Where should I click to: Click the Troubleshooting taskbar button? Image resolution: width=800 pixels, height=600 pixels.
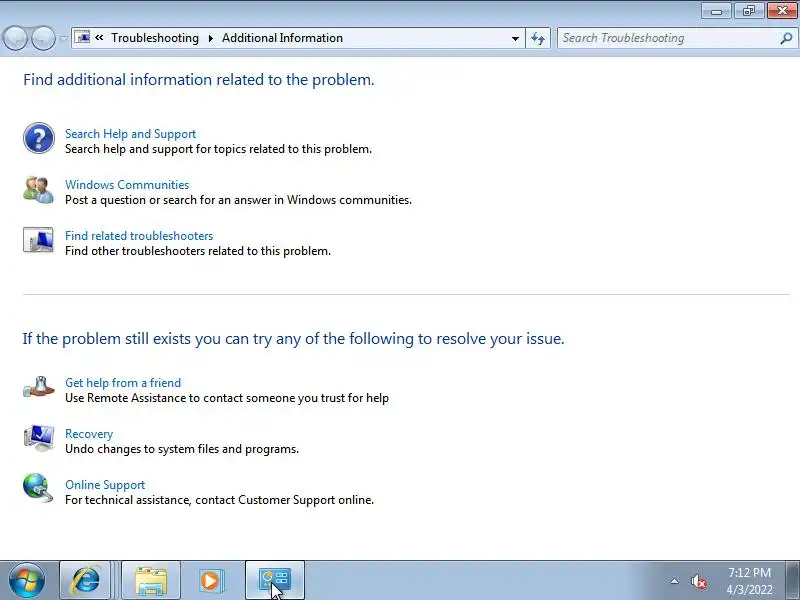click(275, 580)
